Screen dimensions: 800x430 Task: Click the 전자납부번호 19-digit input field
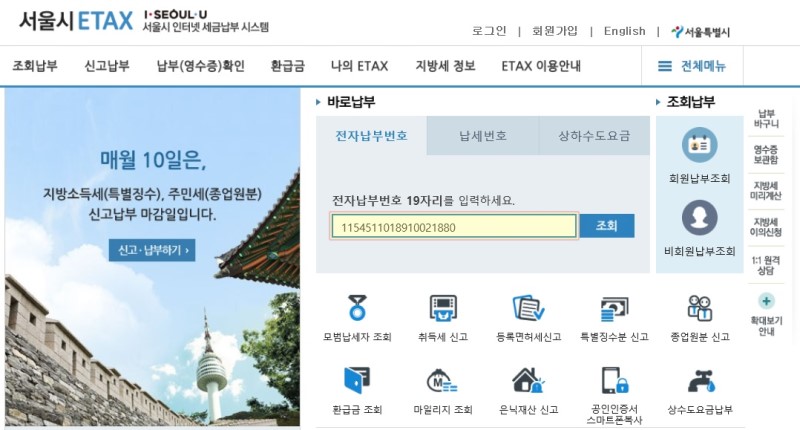tap(454, 226)
